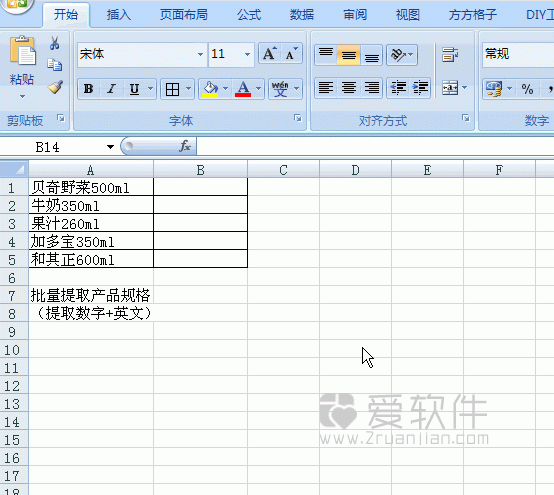The width and height of the screenshot is (554, 495).
Task: Switch to the 开始 tab
Action: (66, 15)
